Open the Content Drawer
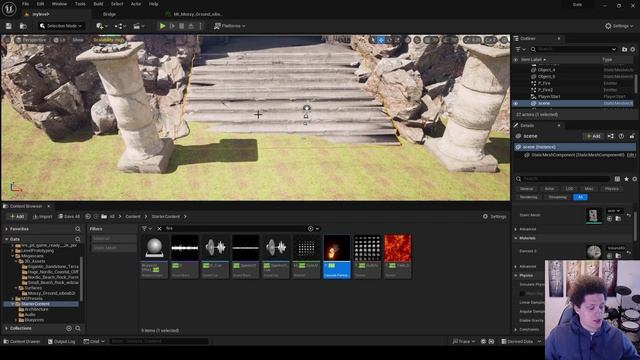 click(x=22, y=341)
